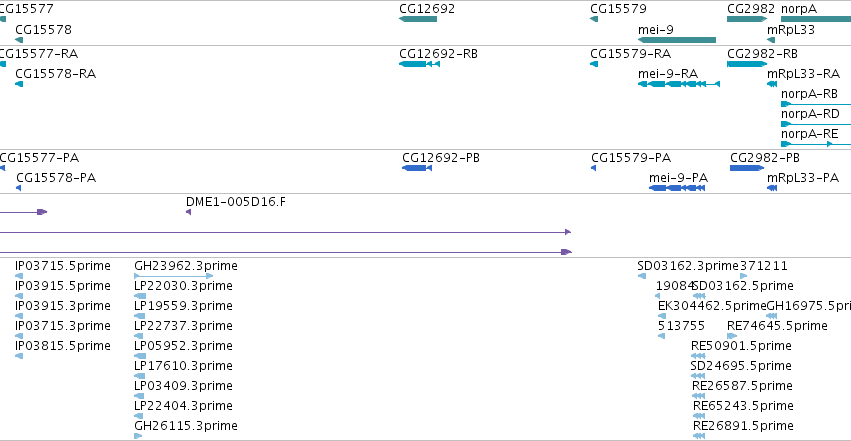Select CG15579 gene label
The height and width of the screenshot is (441, 851).
[x=618, y=9]
